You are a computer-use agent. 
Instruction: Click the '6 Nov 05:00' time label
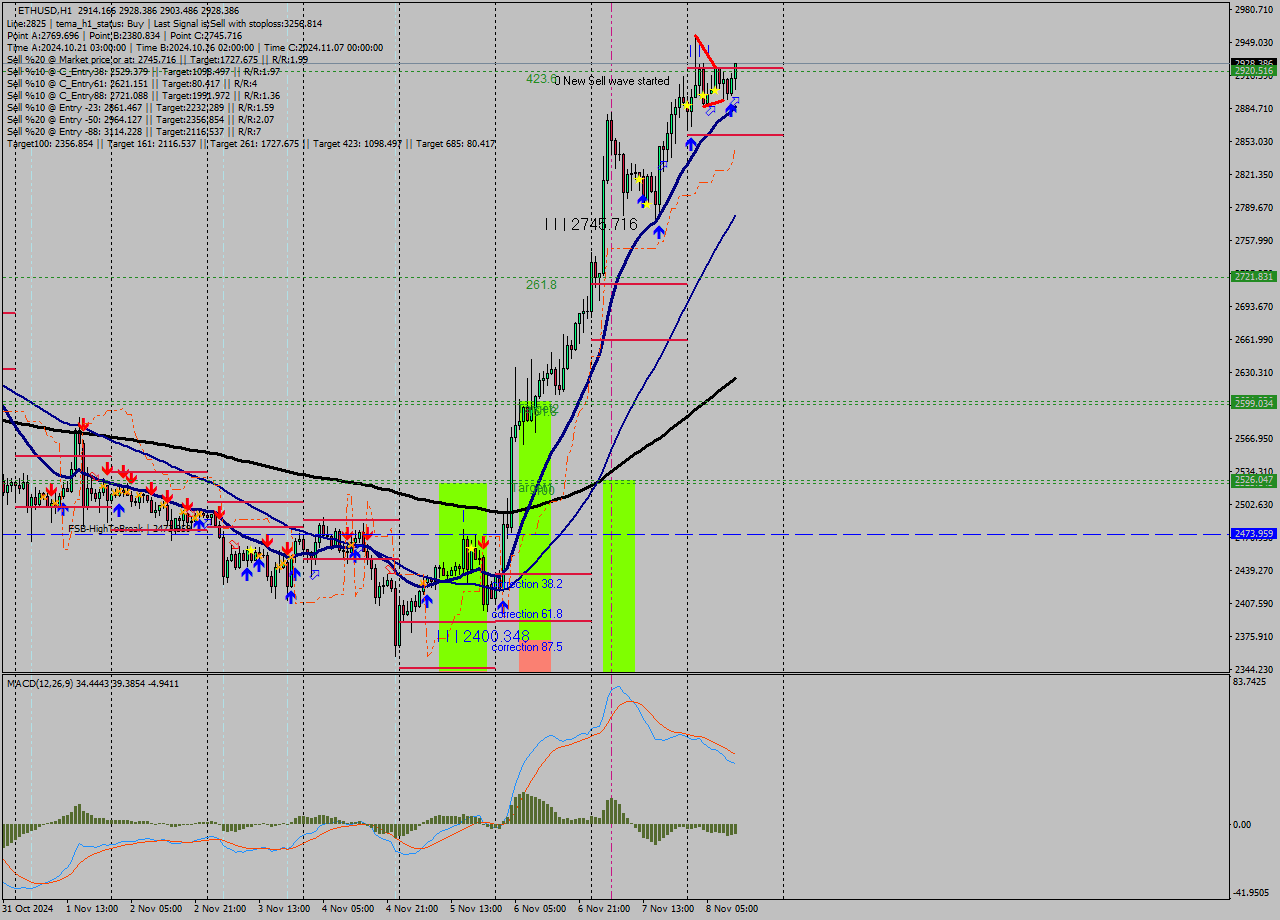pyautogui.click(x=540, y=909)
